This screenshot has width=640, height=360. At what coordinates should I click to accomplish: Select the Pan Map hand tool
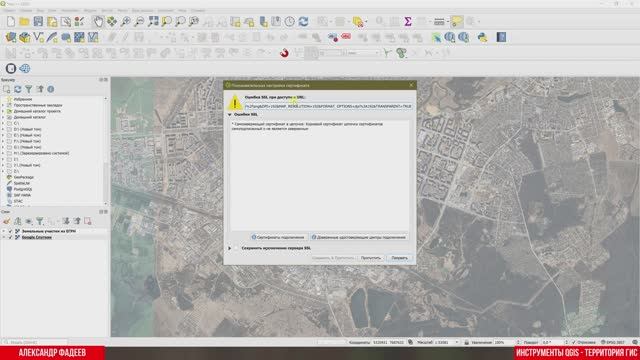click(98, 22)
